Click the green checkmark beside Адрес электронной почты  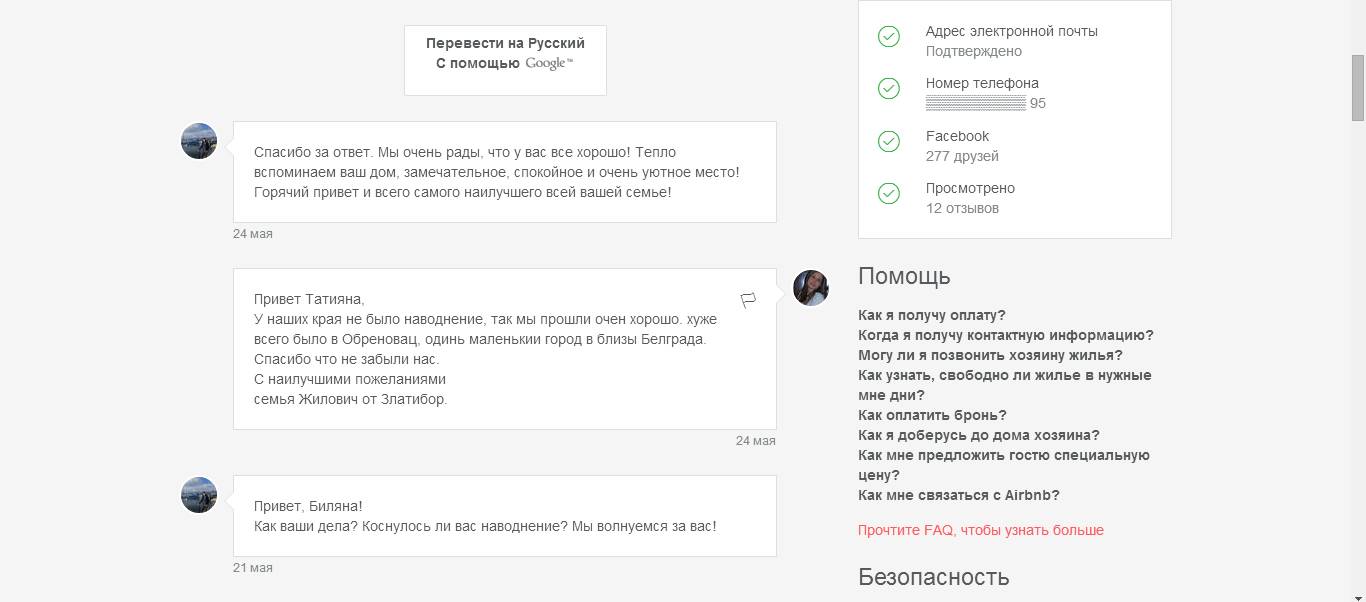[889, 37]
